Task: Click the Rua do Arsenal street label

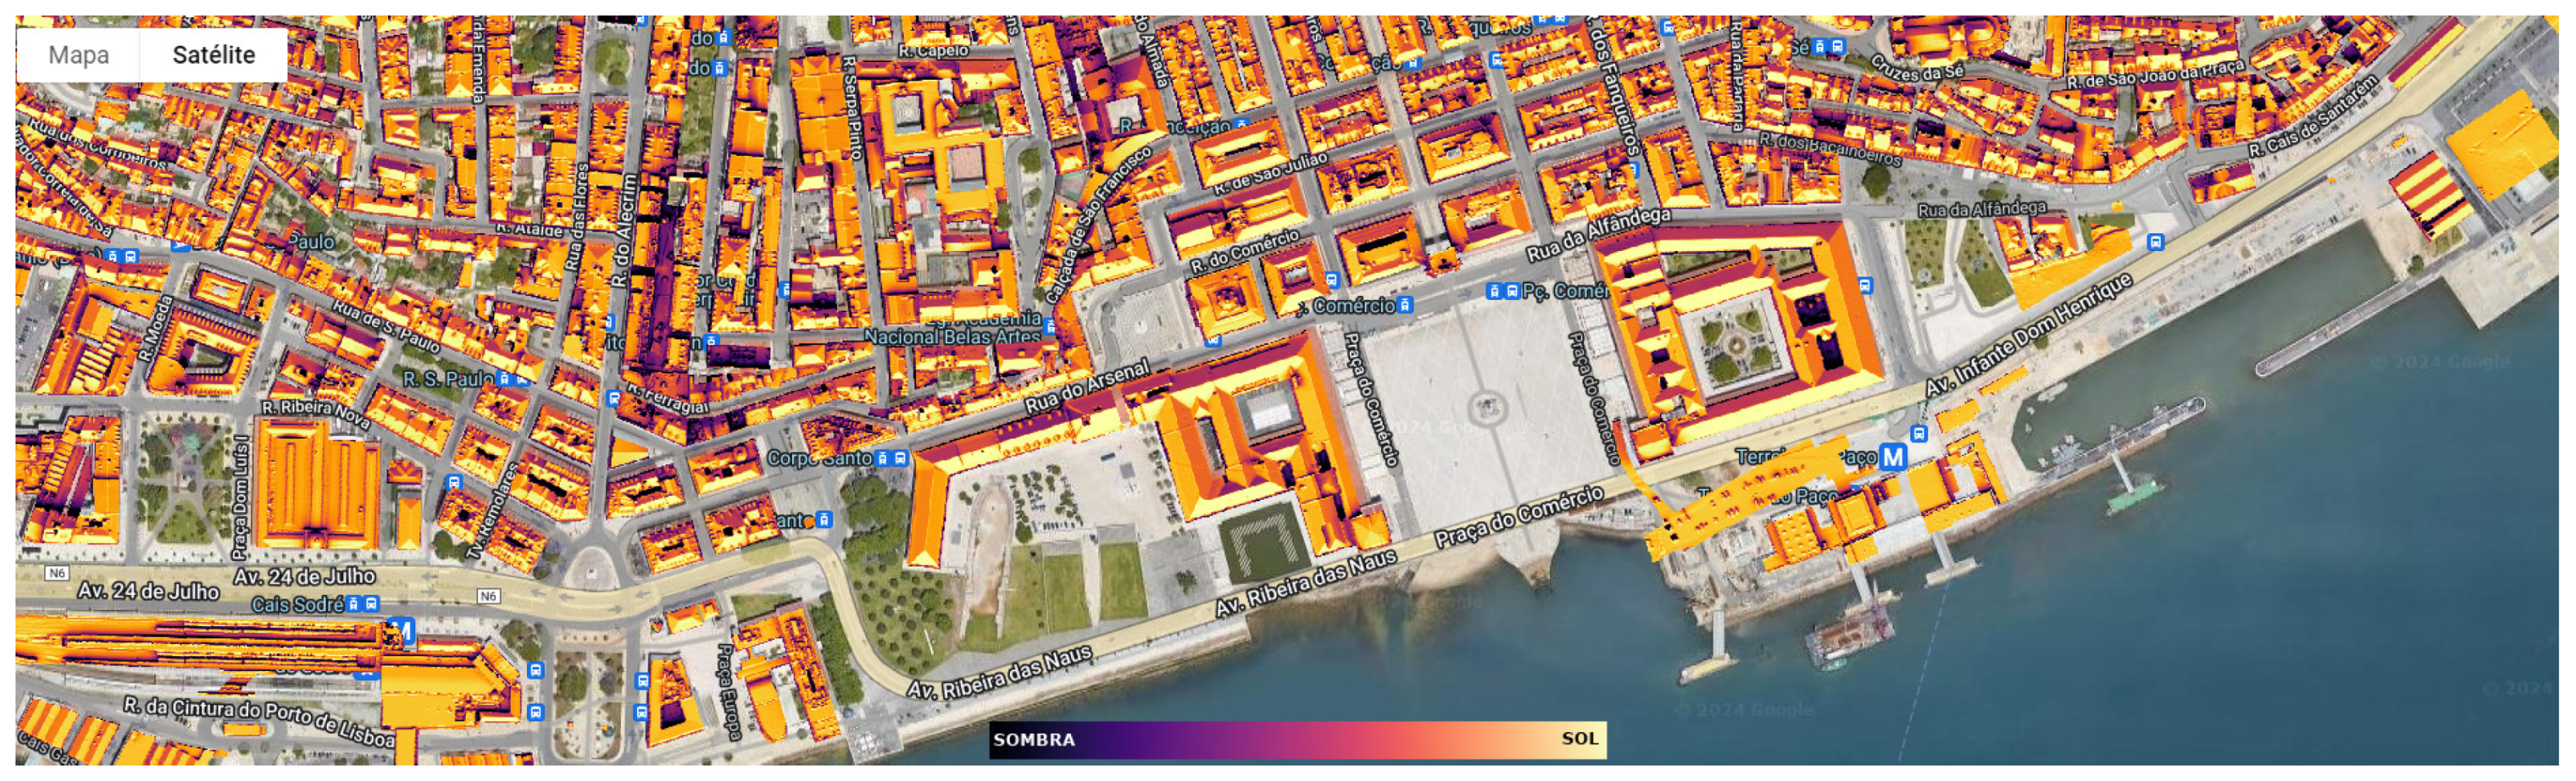Action: click(x=1087, y=387)
